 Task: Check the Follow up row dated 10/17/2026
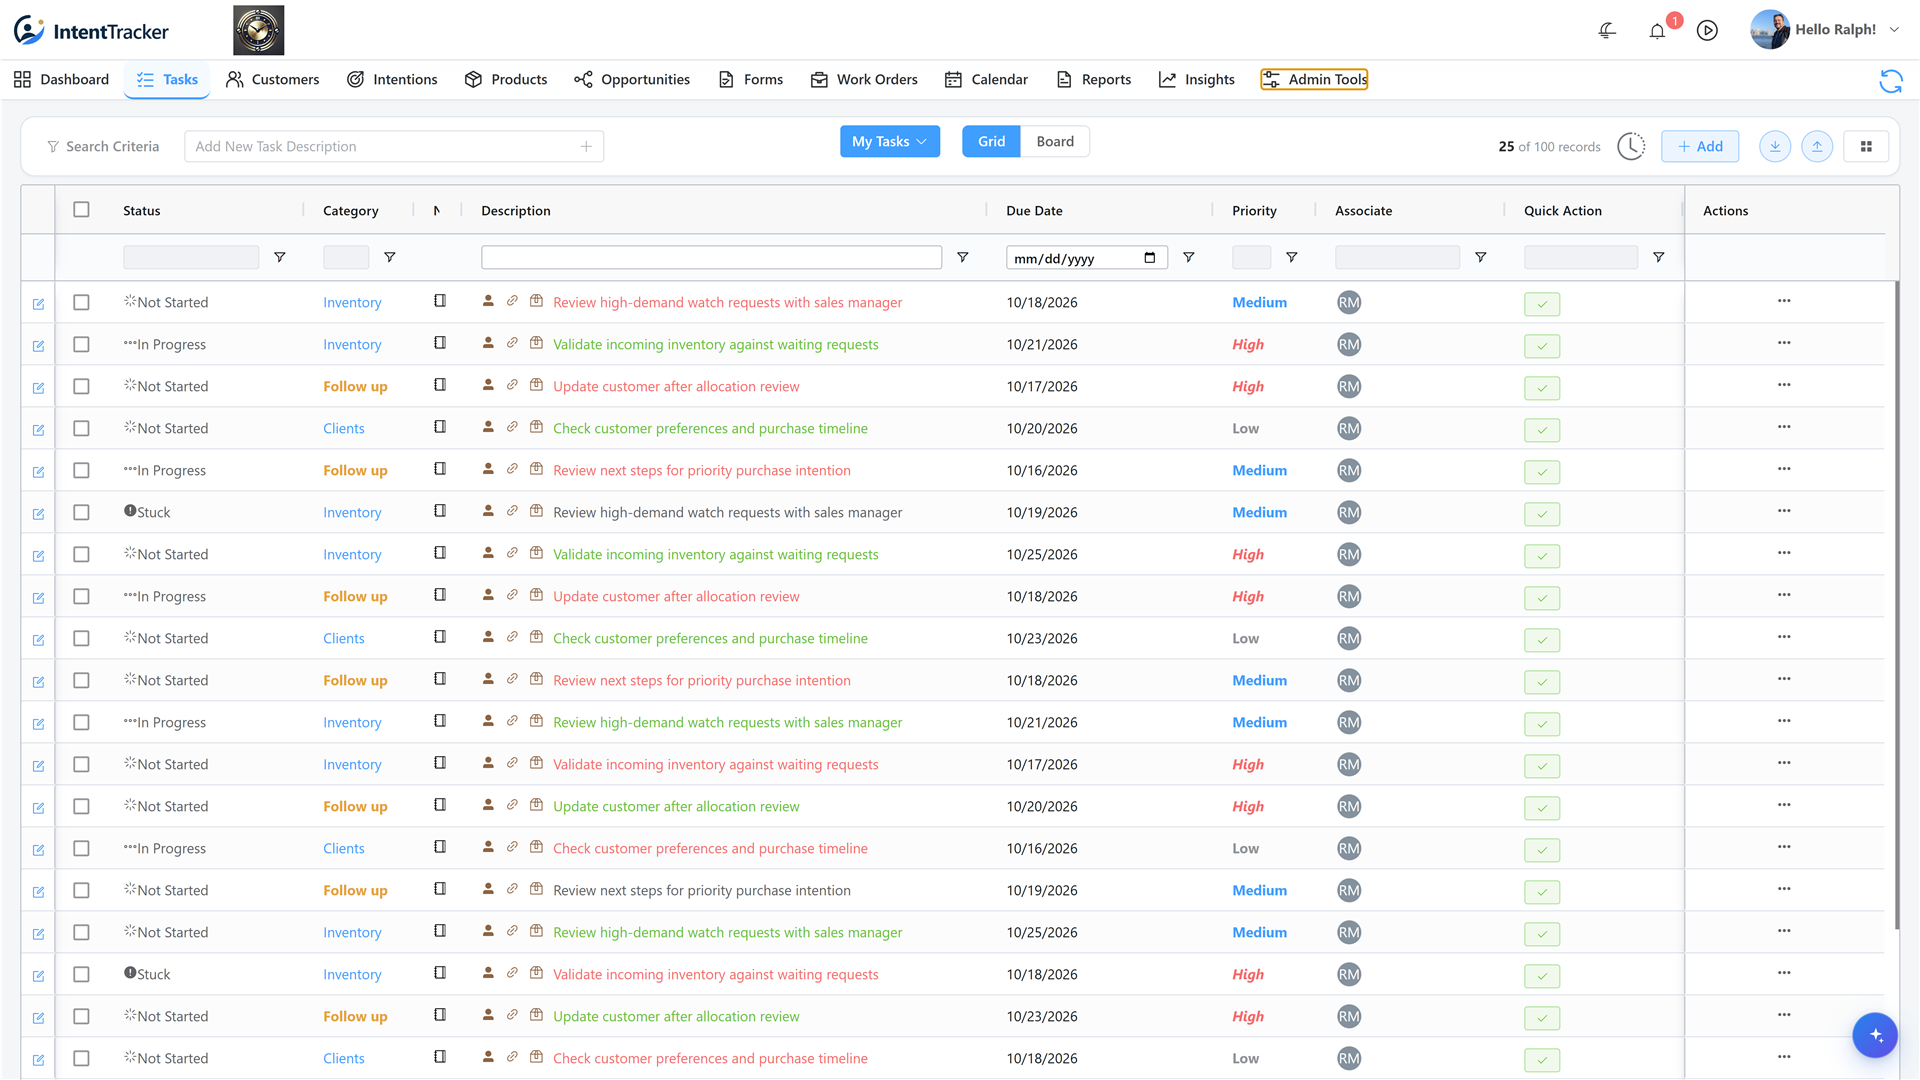(81, 386)
